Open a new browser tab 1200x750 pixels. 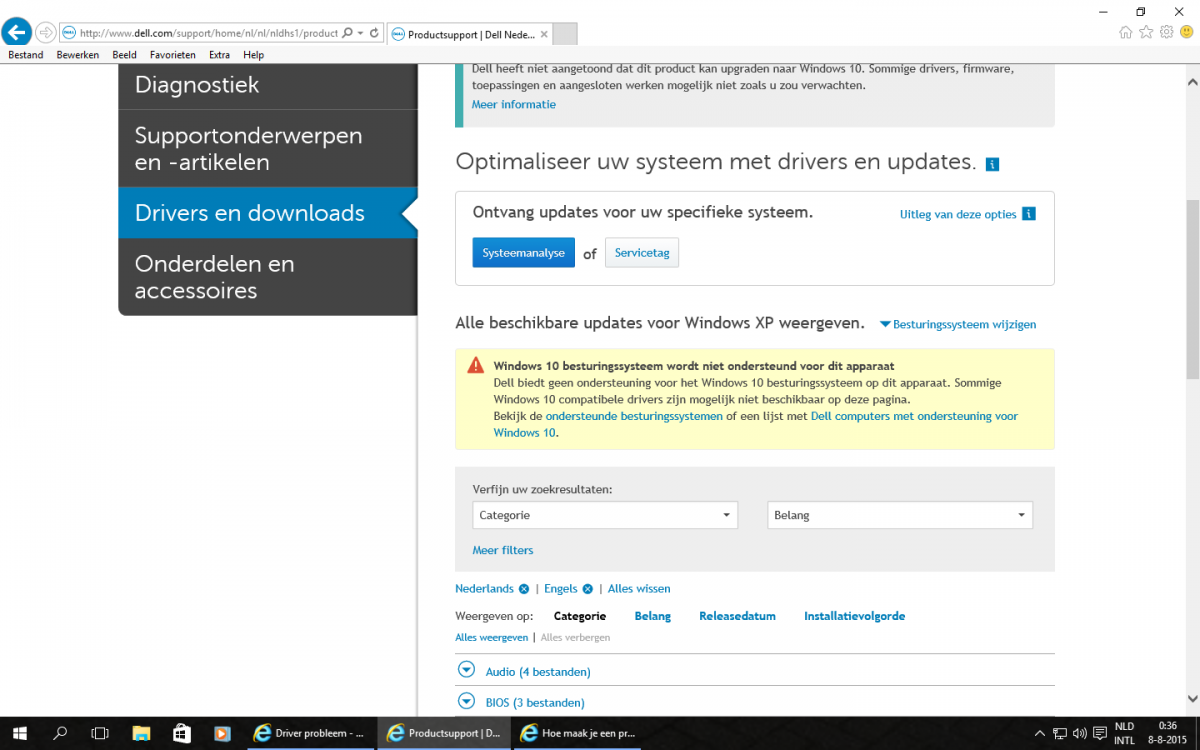pyautogui.click(x=565, y=33)
